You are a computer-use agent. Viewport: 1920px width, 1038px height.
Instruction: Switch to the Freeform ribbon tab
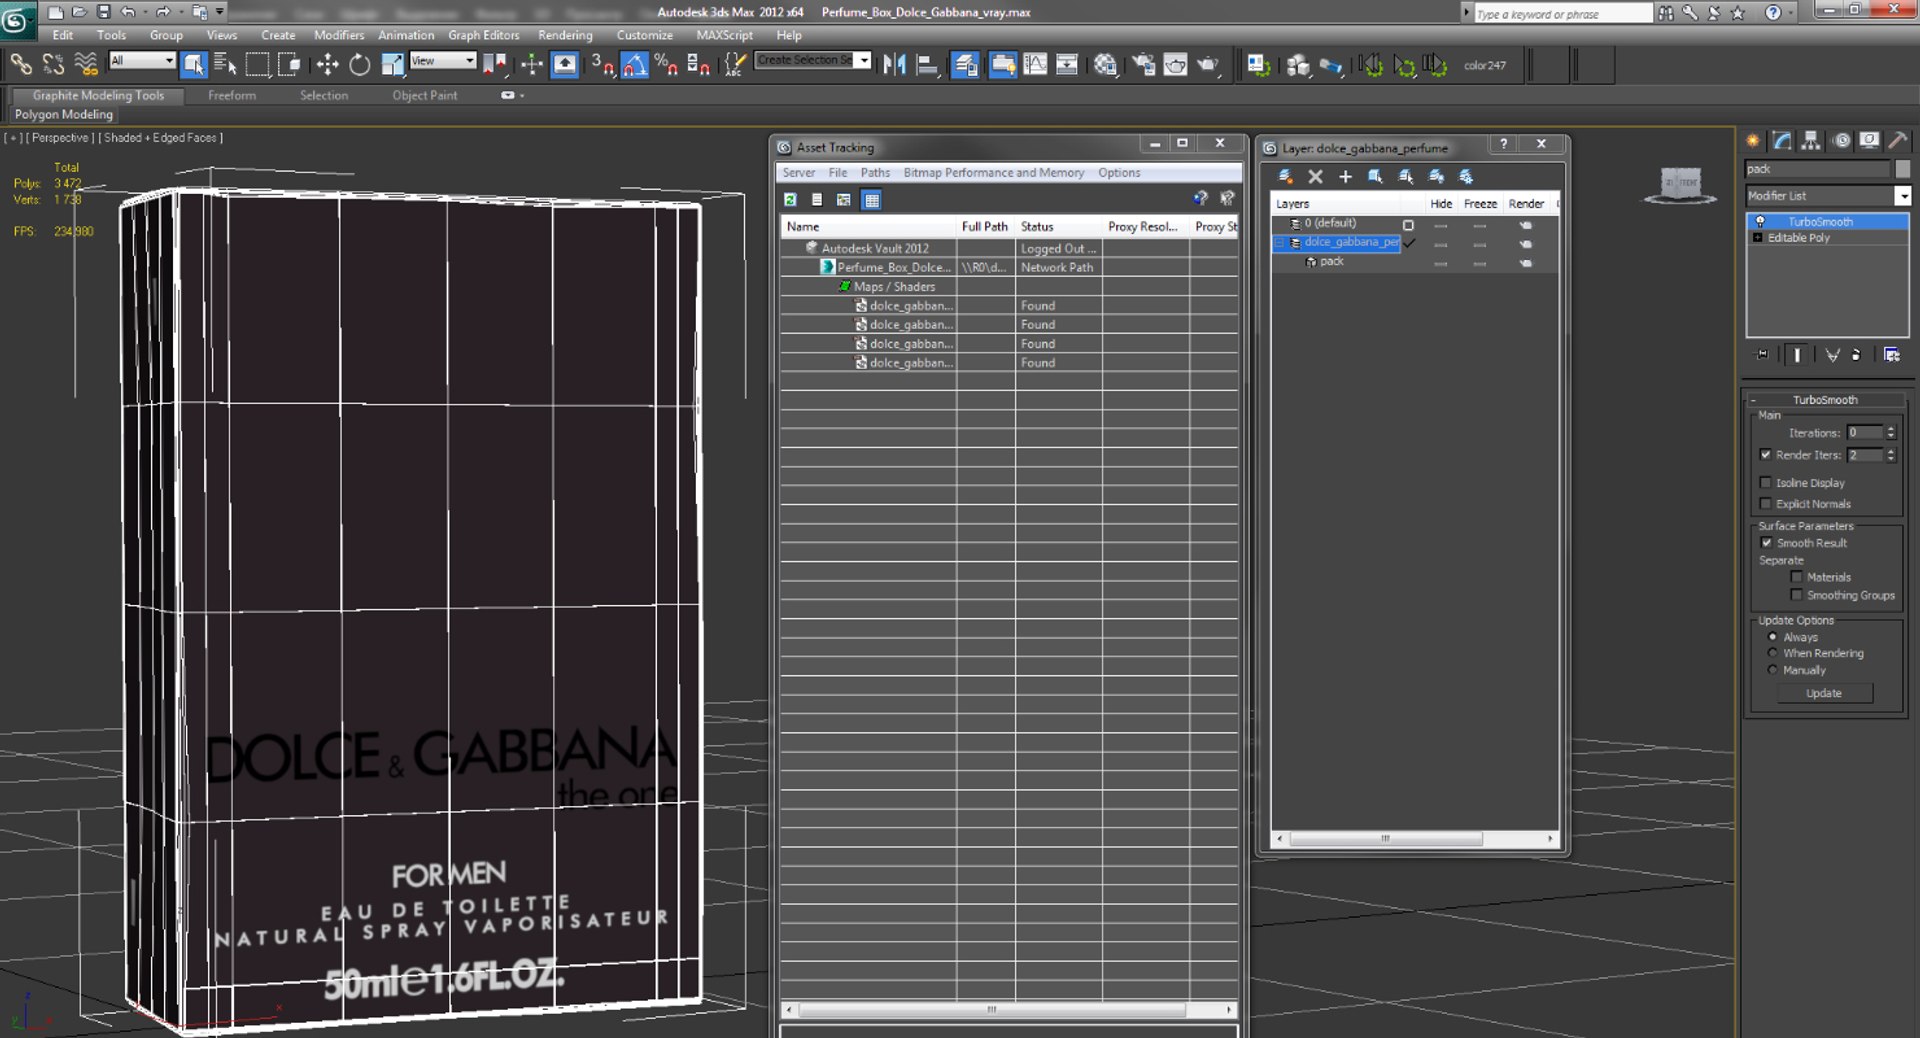(232, 96)
